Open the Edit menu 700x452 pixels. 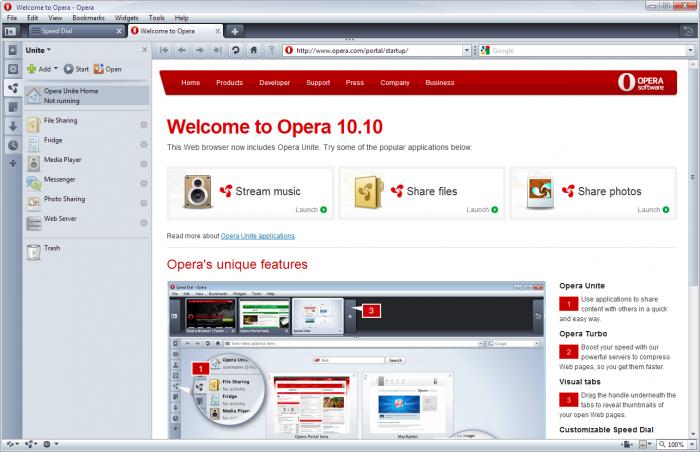33,18
